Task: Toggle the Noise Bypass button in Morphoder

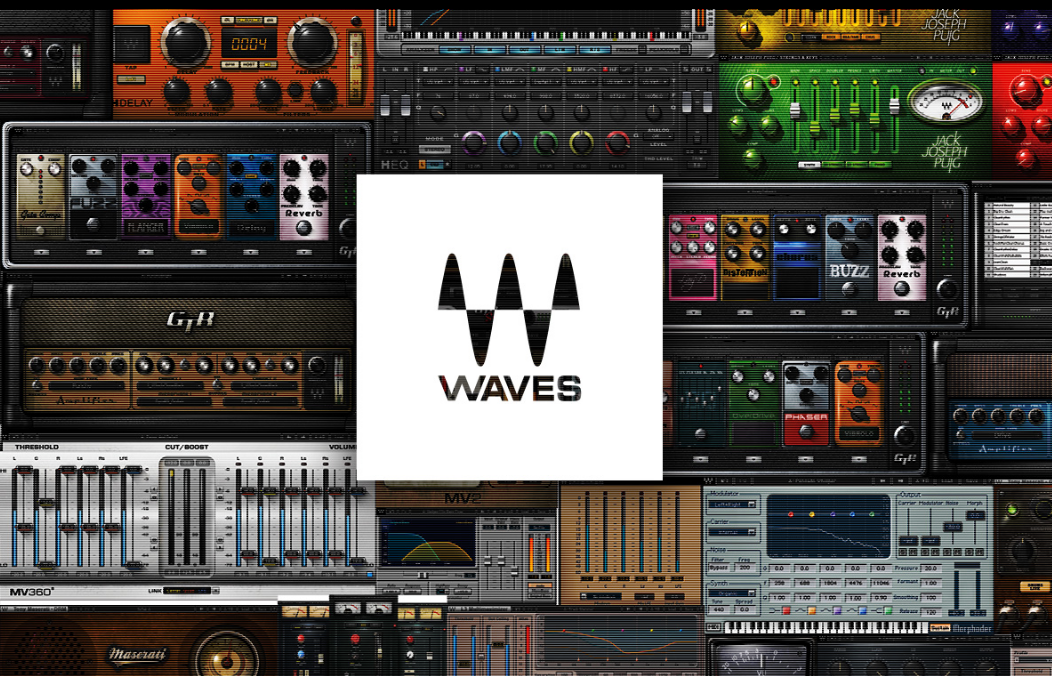Action: 719,567
